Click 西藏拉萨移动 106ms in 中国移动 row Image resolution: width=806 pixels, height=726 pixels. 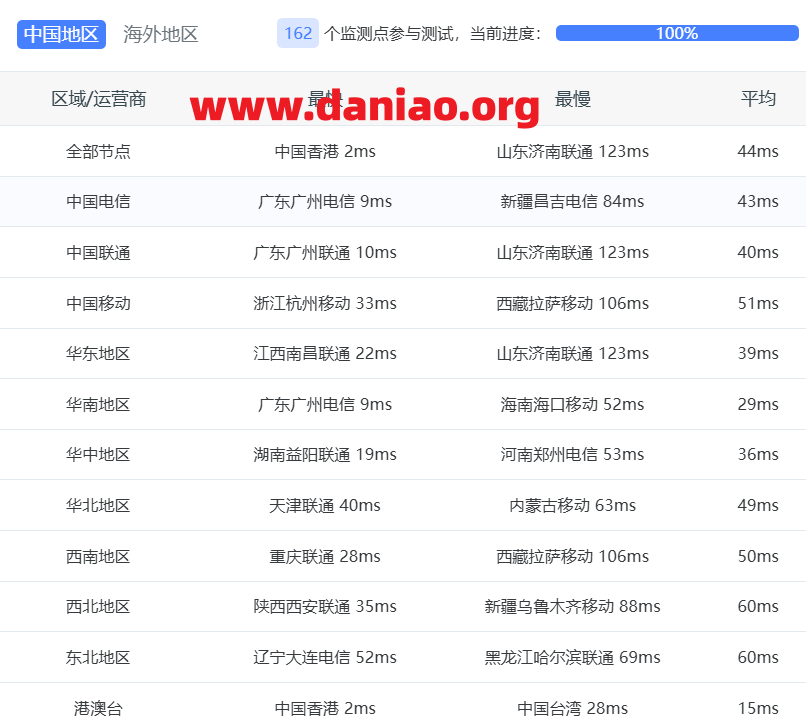pos(573,303)
